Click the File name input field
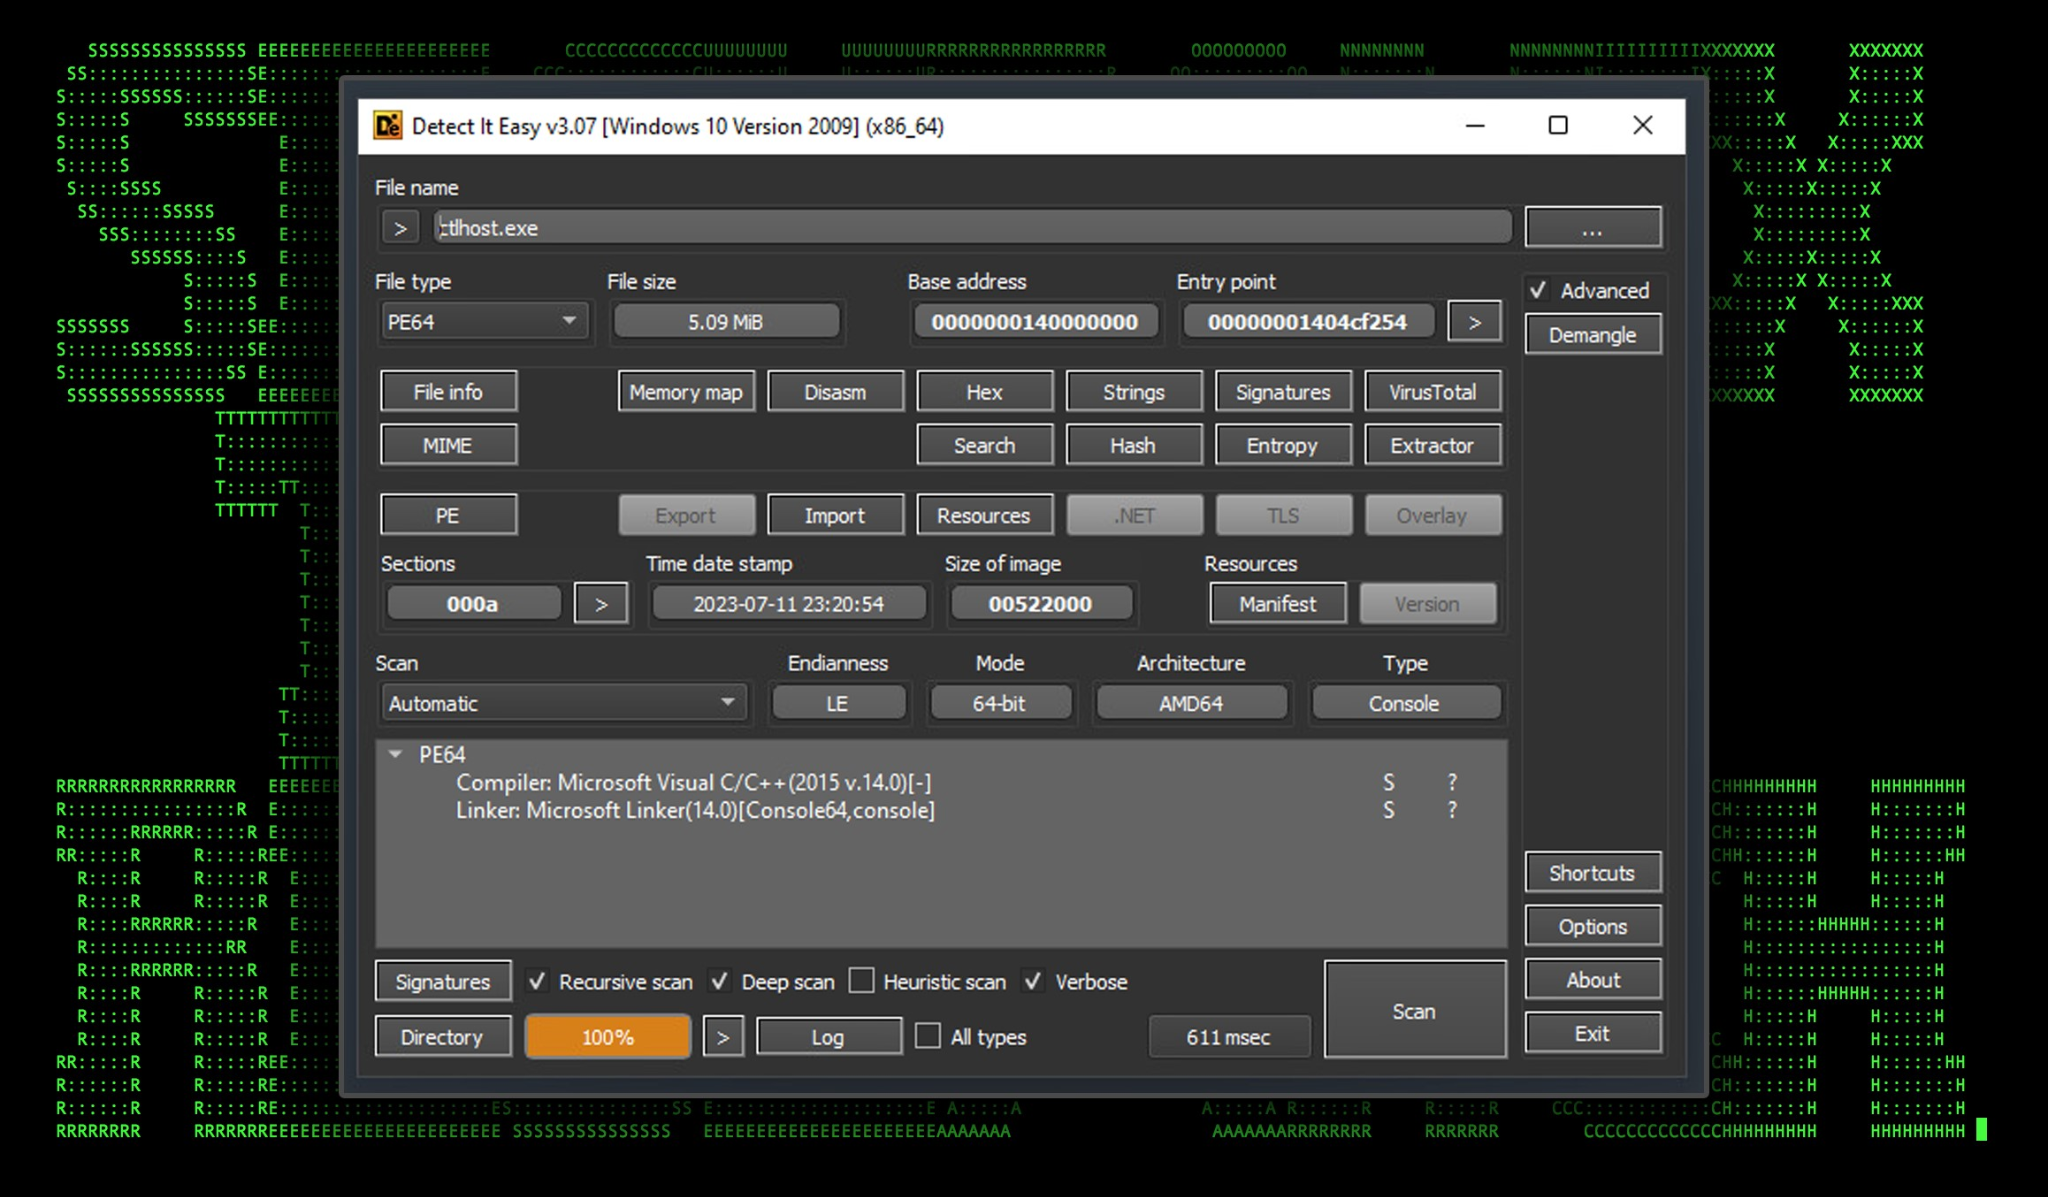Image resolution: width=2048 pixels, height=1197 pixels. click(x=970, y=228)
